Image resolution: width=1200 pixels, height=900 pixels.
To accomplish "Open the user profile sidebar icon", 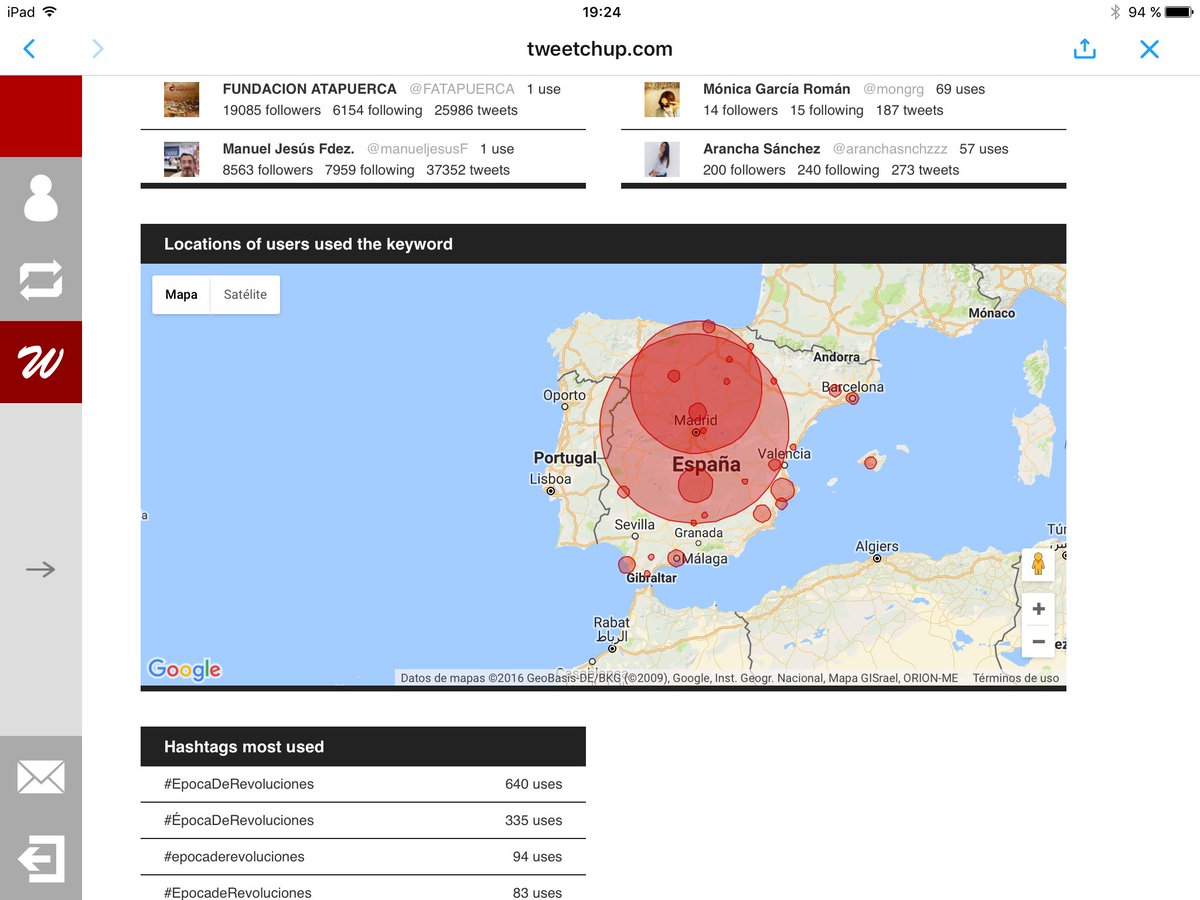I will coord(41,198).
